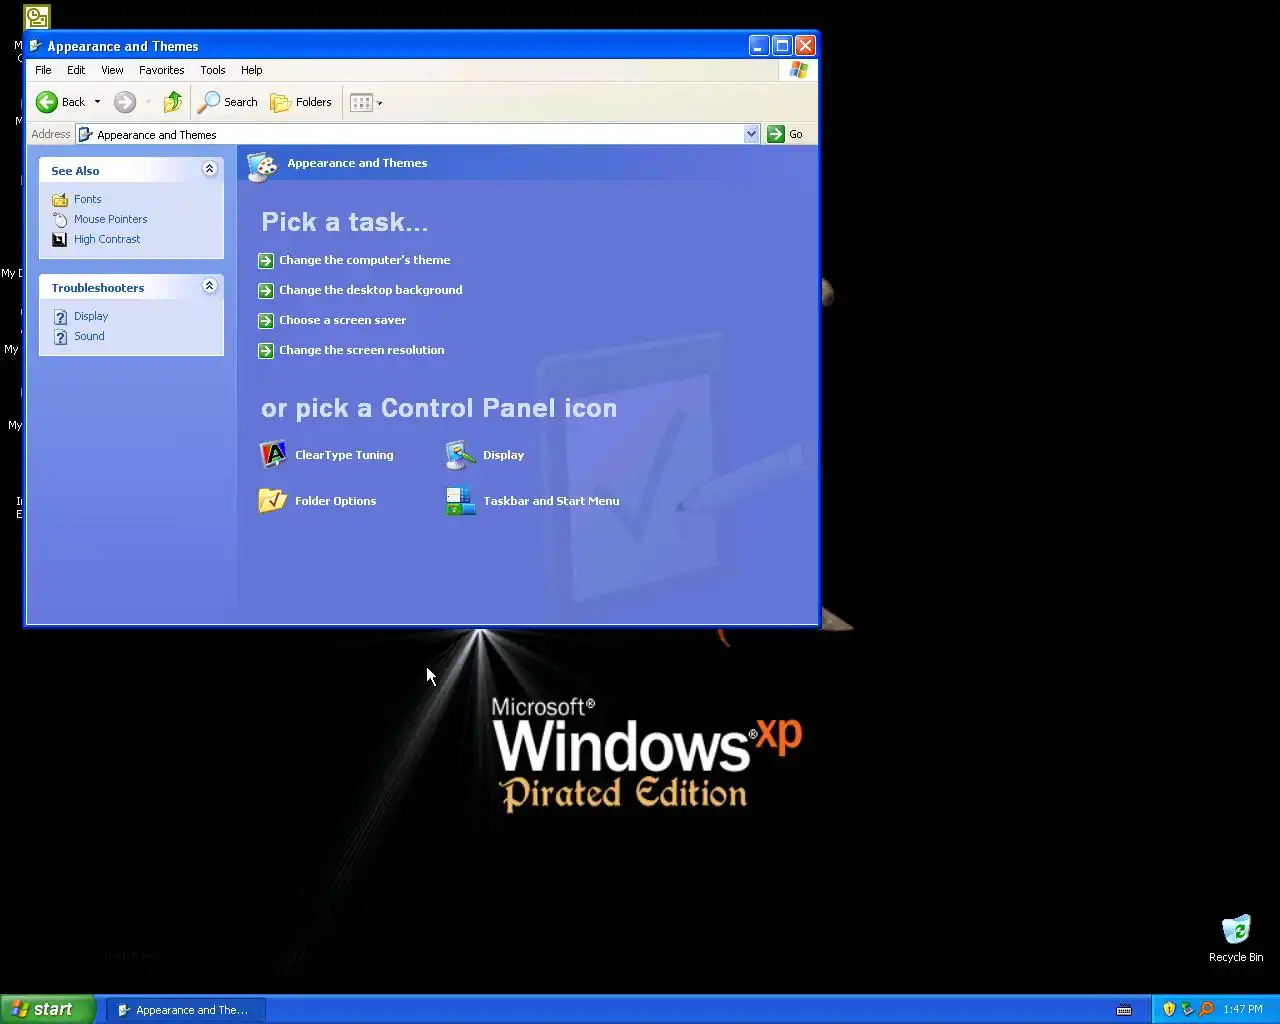Click the Mouse Pointers icon
The image size is (1280, 1024).
point(60,219)
